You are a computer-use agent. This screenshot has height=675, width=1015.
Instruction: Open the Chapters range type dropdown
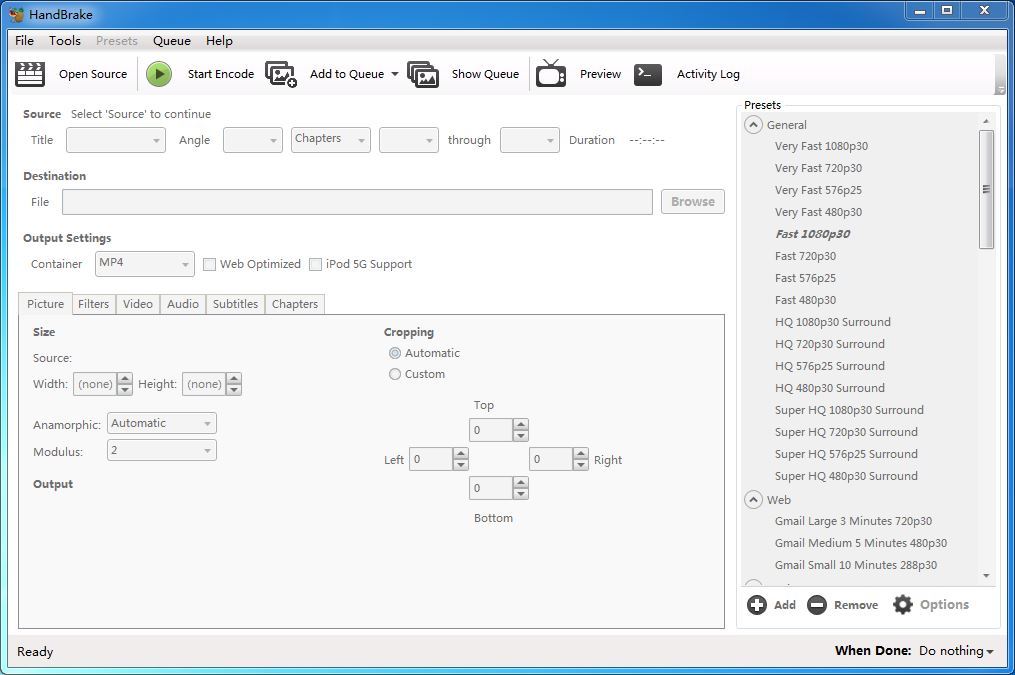(331, 140)
